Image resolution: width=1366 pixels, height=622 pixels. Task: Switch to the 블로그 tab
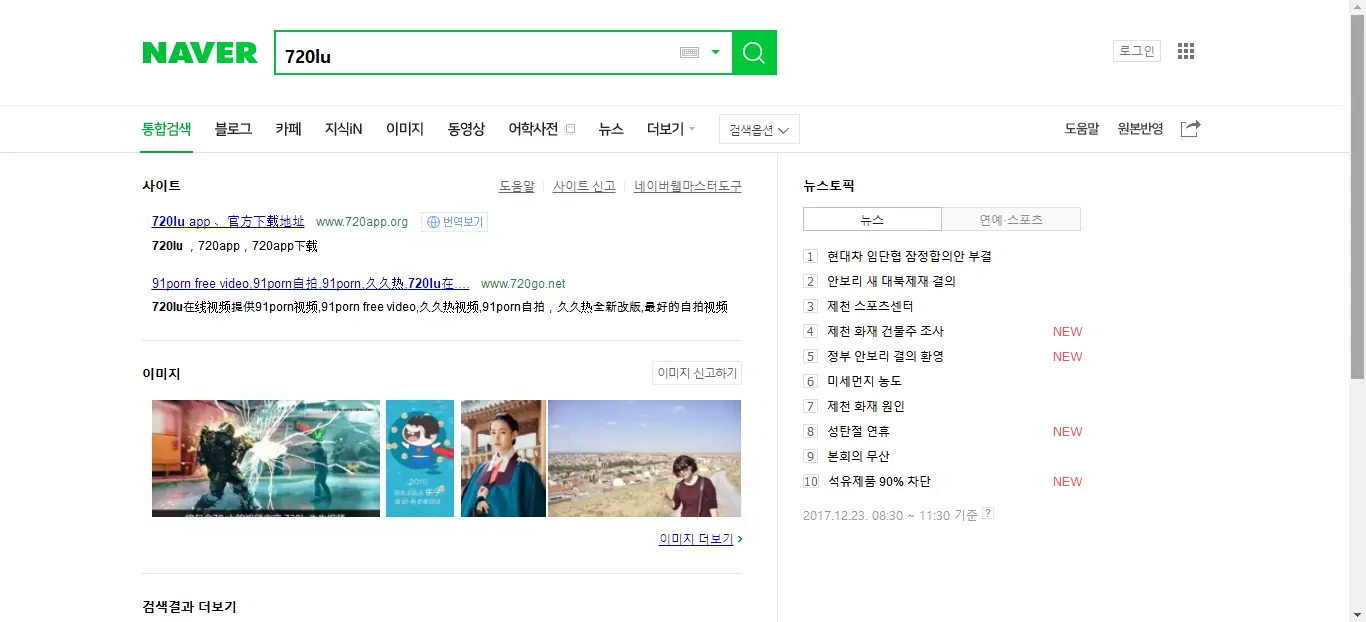click(x=233, y=129)
